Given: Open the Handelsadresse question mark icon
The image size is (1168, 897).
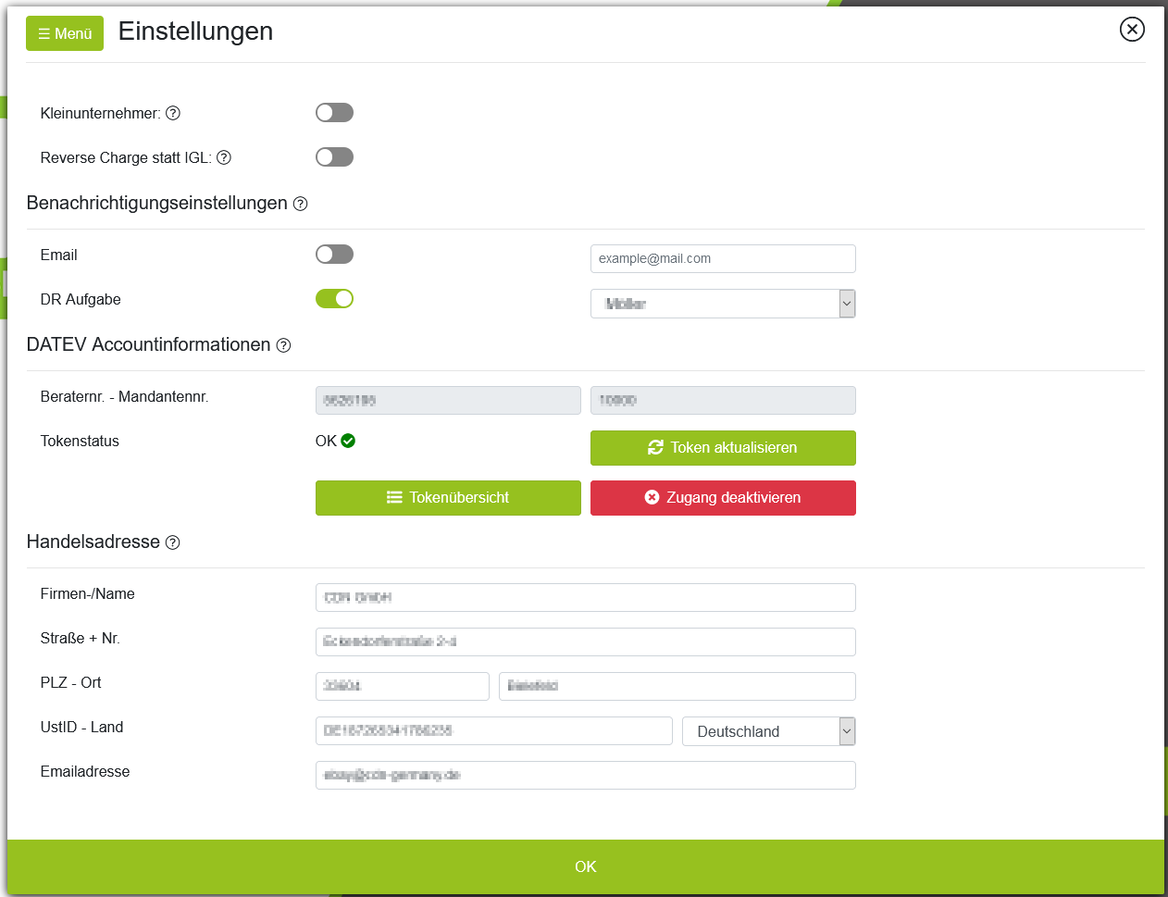Looking at the screenshot, I should click(x=173, y=542).
